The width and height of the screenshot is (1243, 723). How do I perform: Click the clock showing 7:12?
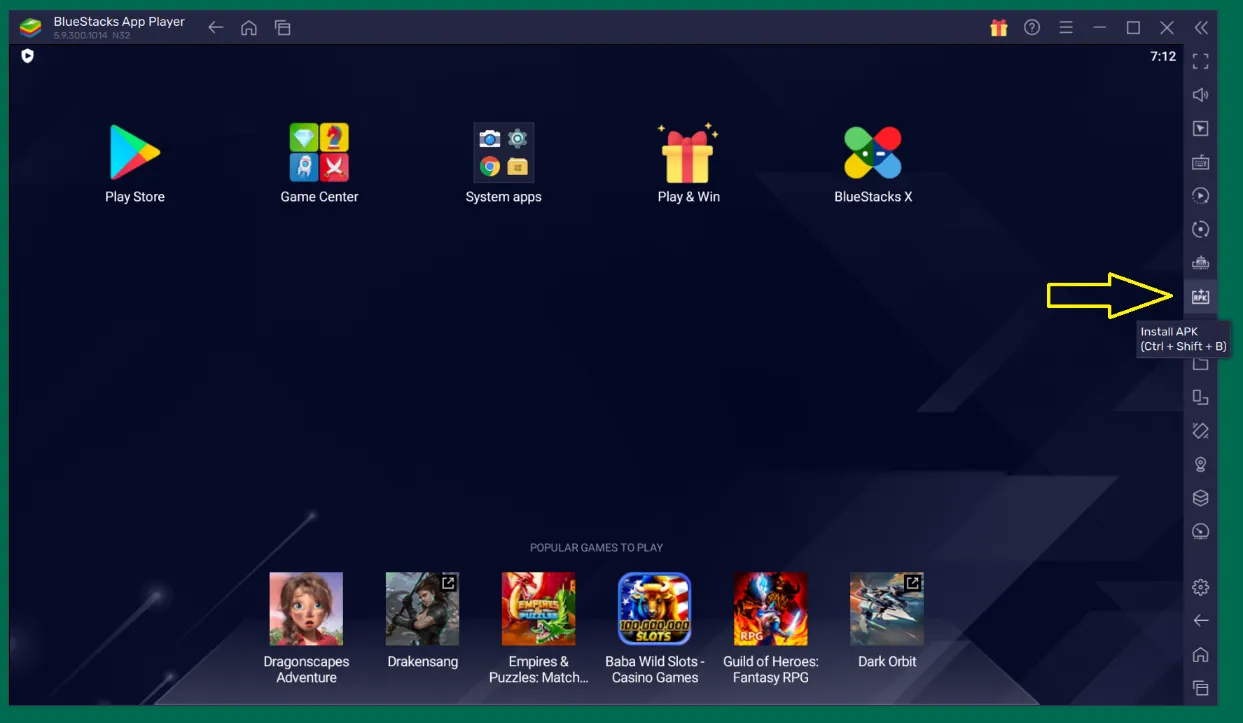pos(1163,56)
